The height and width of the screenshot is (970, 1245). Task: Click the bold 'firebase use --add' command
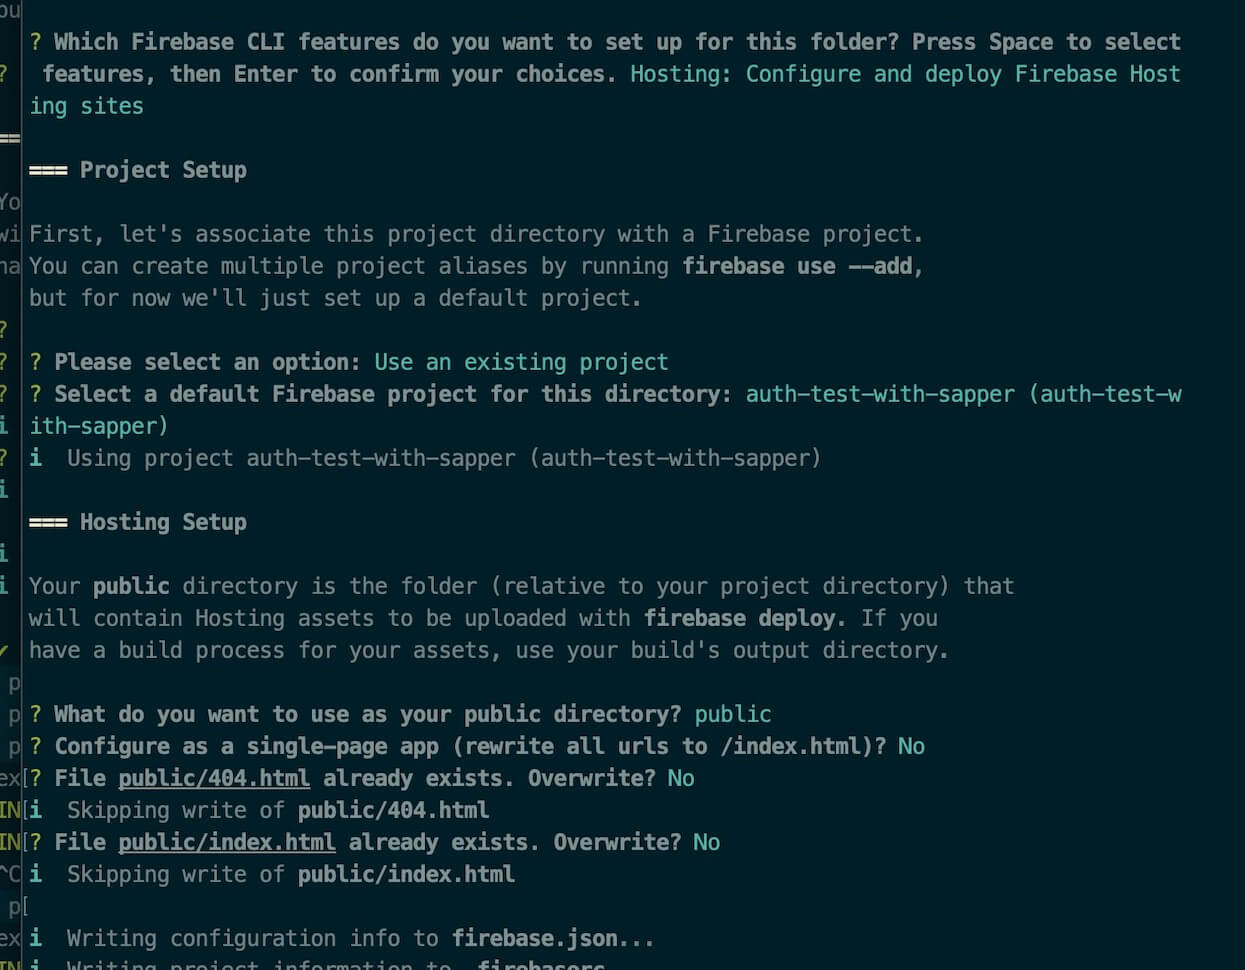click(x=802, y=266)
